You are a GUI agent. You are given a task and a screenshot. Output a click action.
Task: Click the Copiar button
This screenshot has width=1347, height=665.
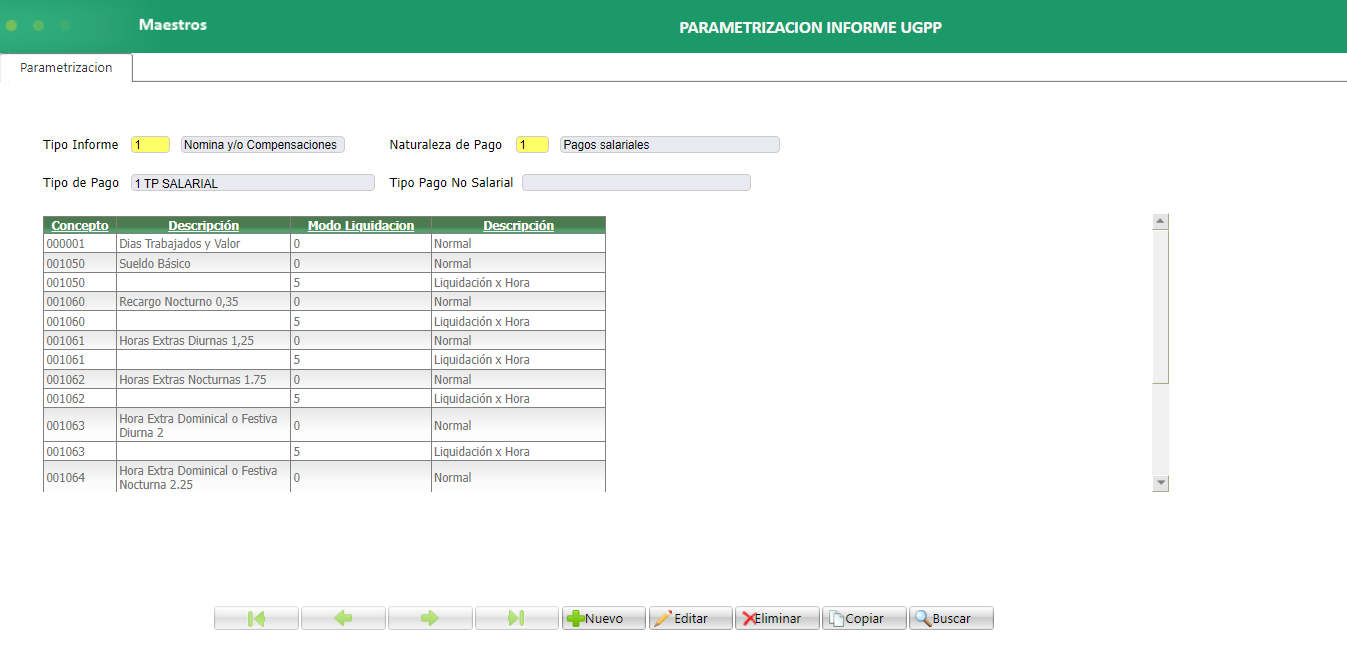pyautogui.click(x=864, y=618)
